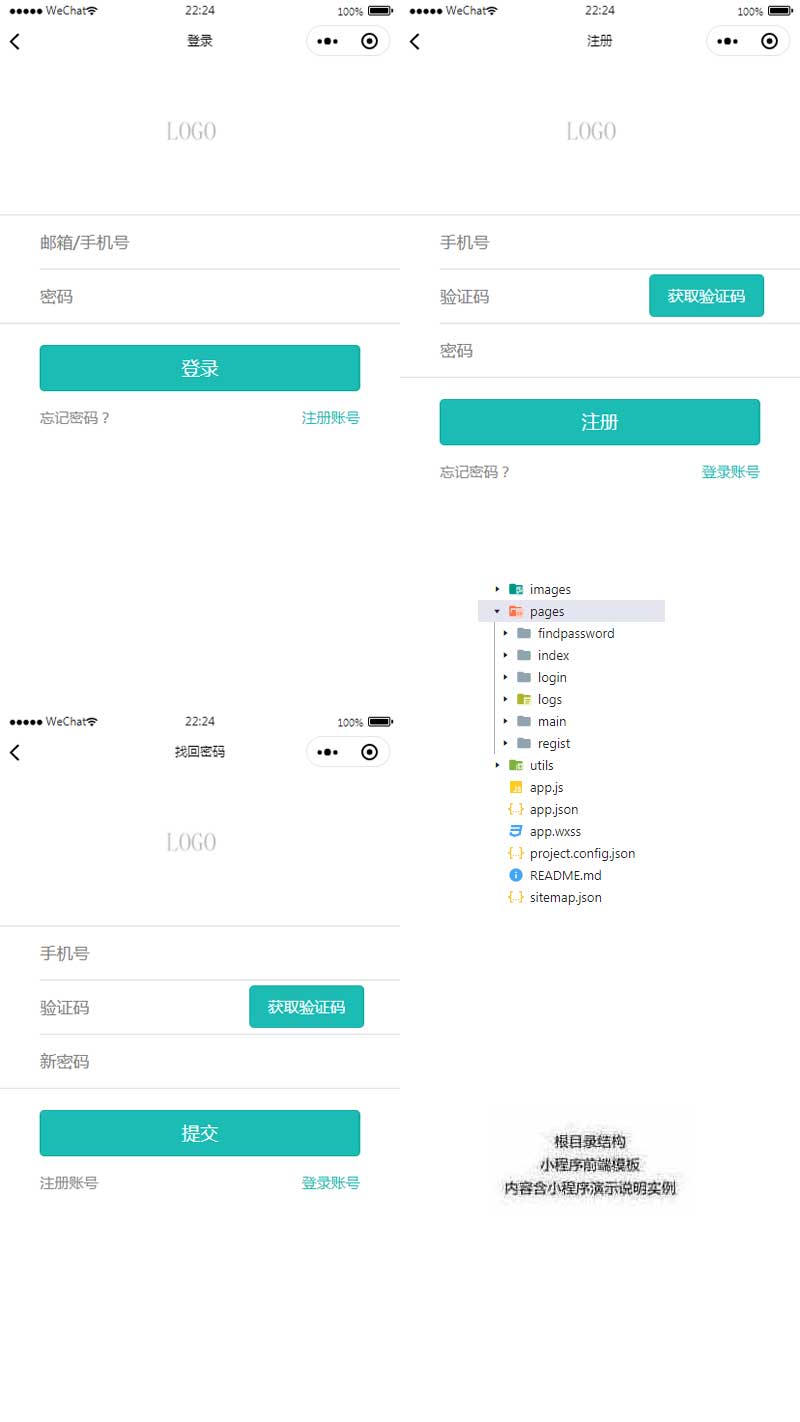
Task: Click the sitemap.json file icon
Action: coord(516,897)
